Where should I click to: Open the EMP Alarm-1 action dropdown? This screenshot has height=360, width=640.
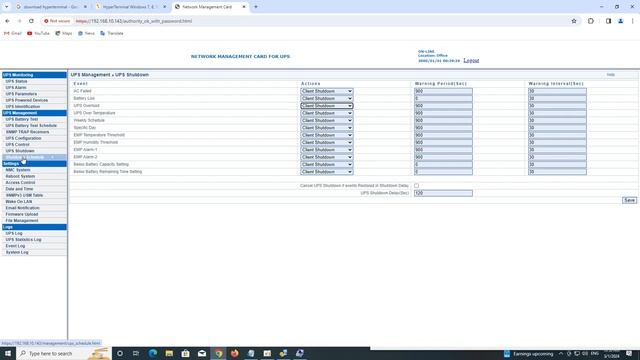327,150
